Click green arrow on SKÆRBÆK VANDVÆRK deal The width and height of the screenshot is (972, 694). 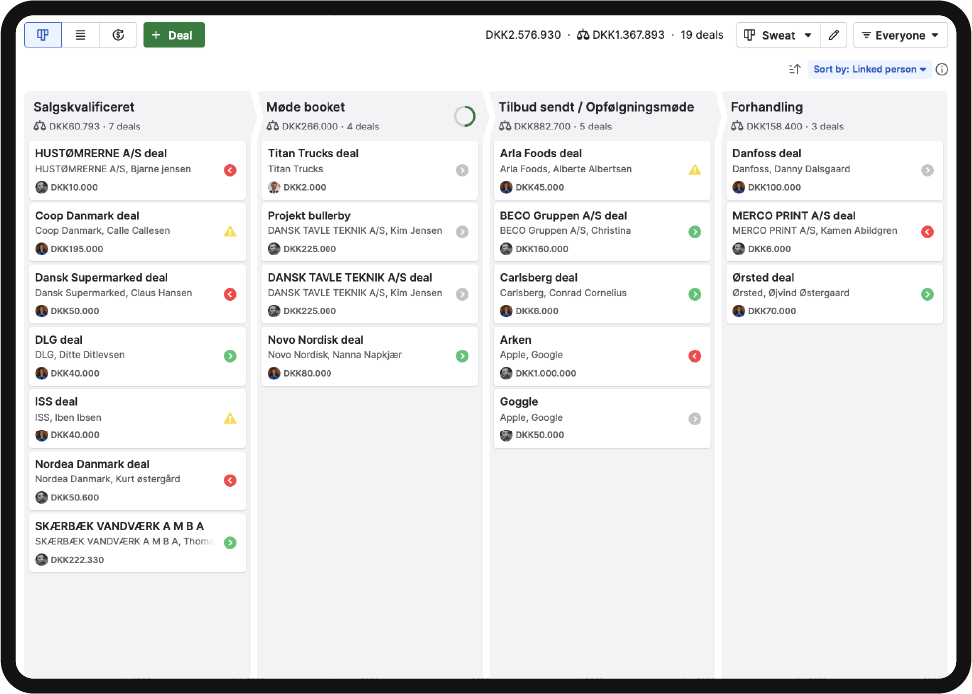(x=230, y=543)
